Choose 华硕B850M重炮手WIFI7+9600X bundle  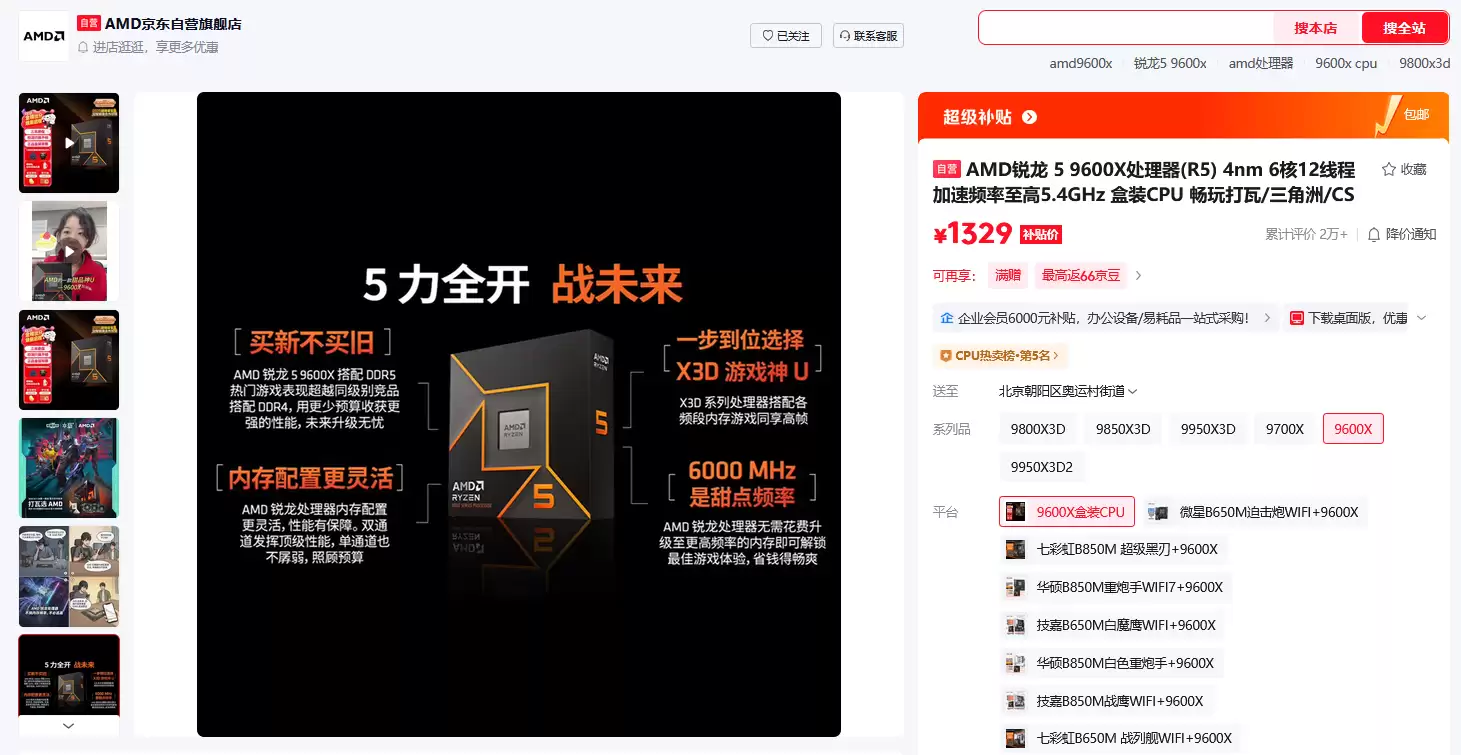[1117, 587]
